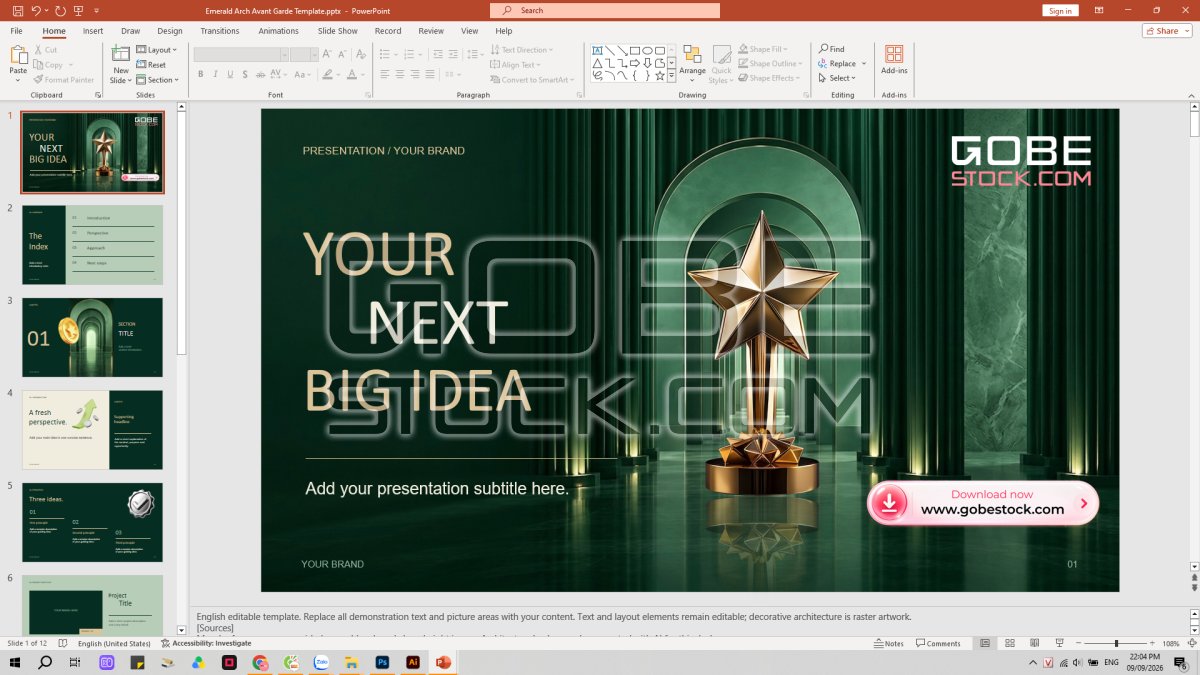The image size is (1200, 675).
Task: Open the Layout dropdown
Action: [156, 49]
